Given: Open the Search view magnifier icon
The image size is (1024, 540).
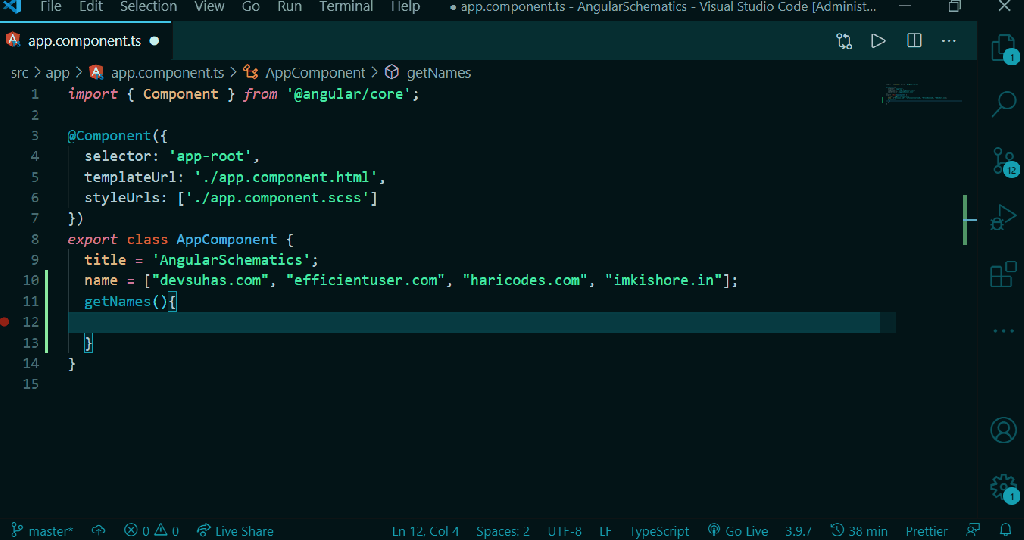Looking at the screenshot, I should click(1002, 102).
